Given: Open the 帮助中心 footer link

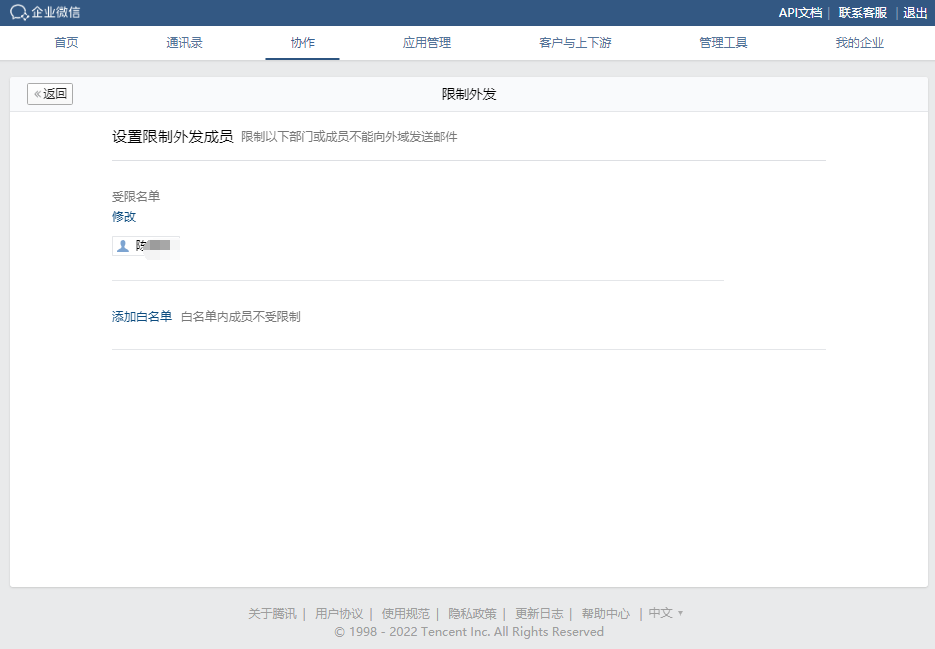Looking at the screenshot, I should click(605, 614).
